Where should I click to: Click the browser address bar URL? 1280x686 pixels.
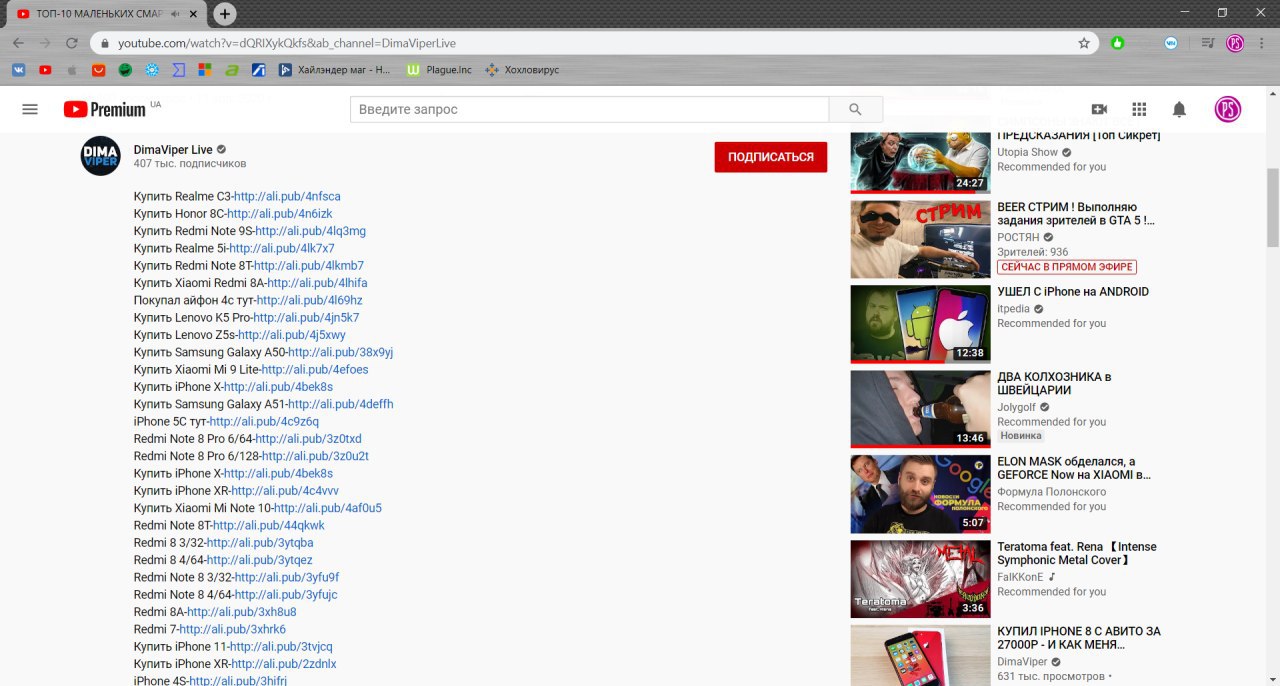point(287,43)
